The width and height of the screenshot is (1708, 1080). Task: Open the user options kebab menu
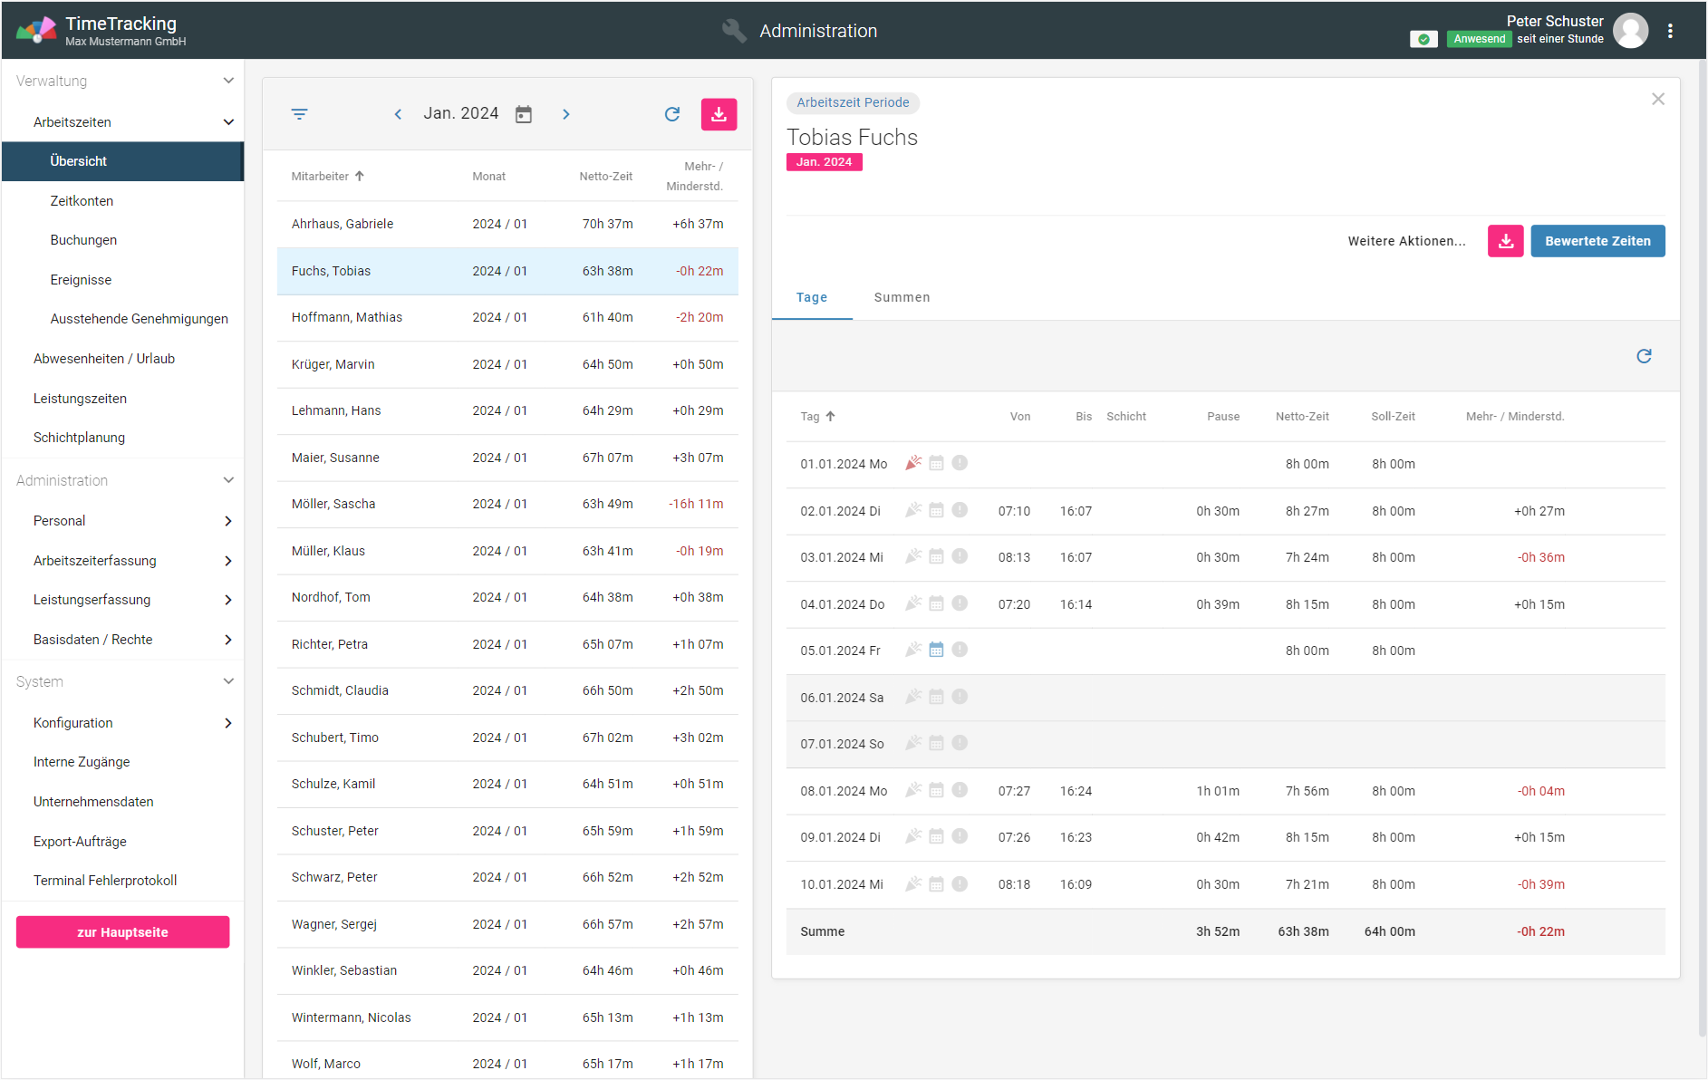pos(1670,31)
